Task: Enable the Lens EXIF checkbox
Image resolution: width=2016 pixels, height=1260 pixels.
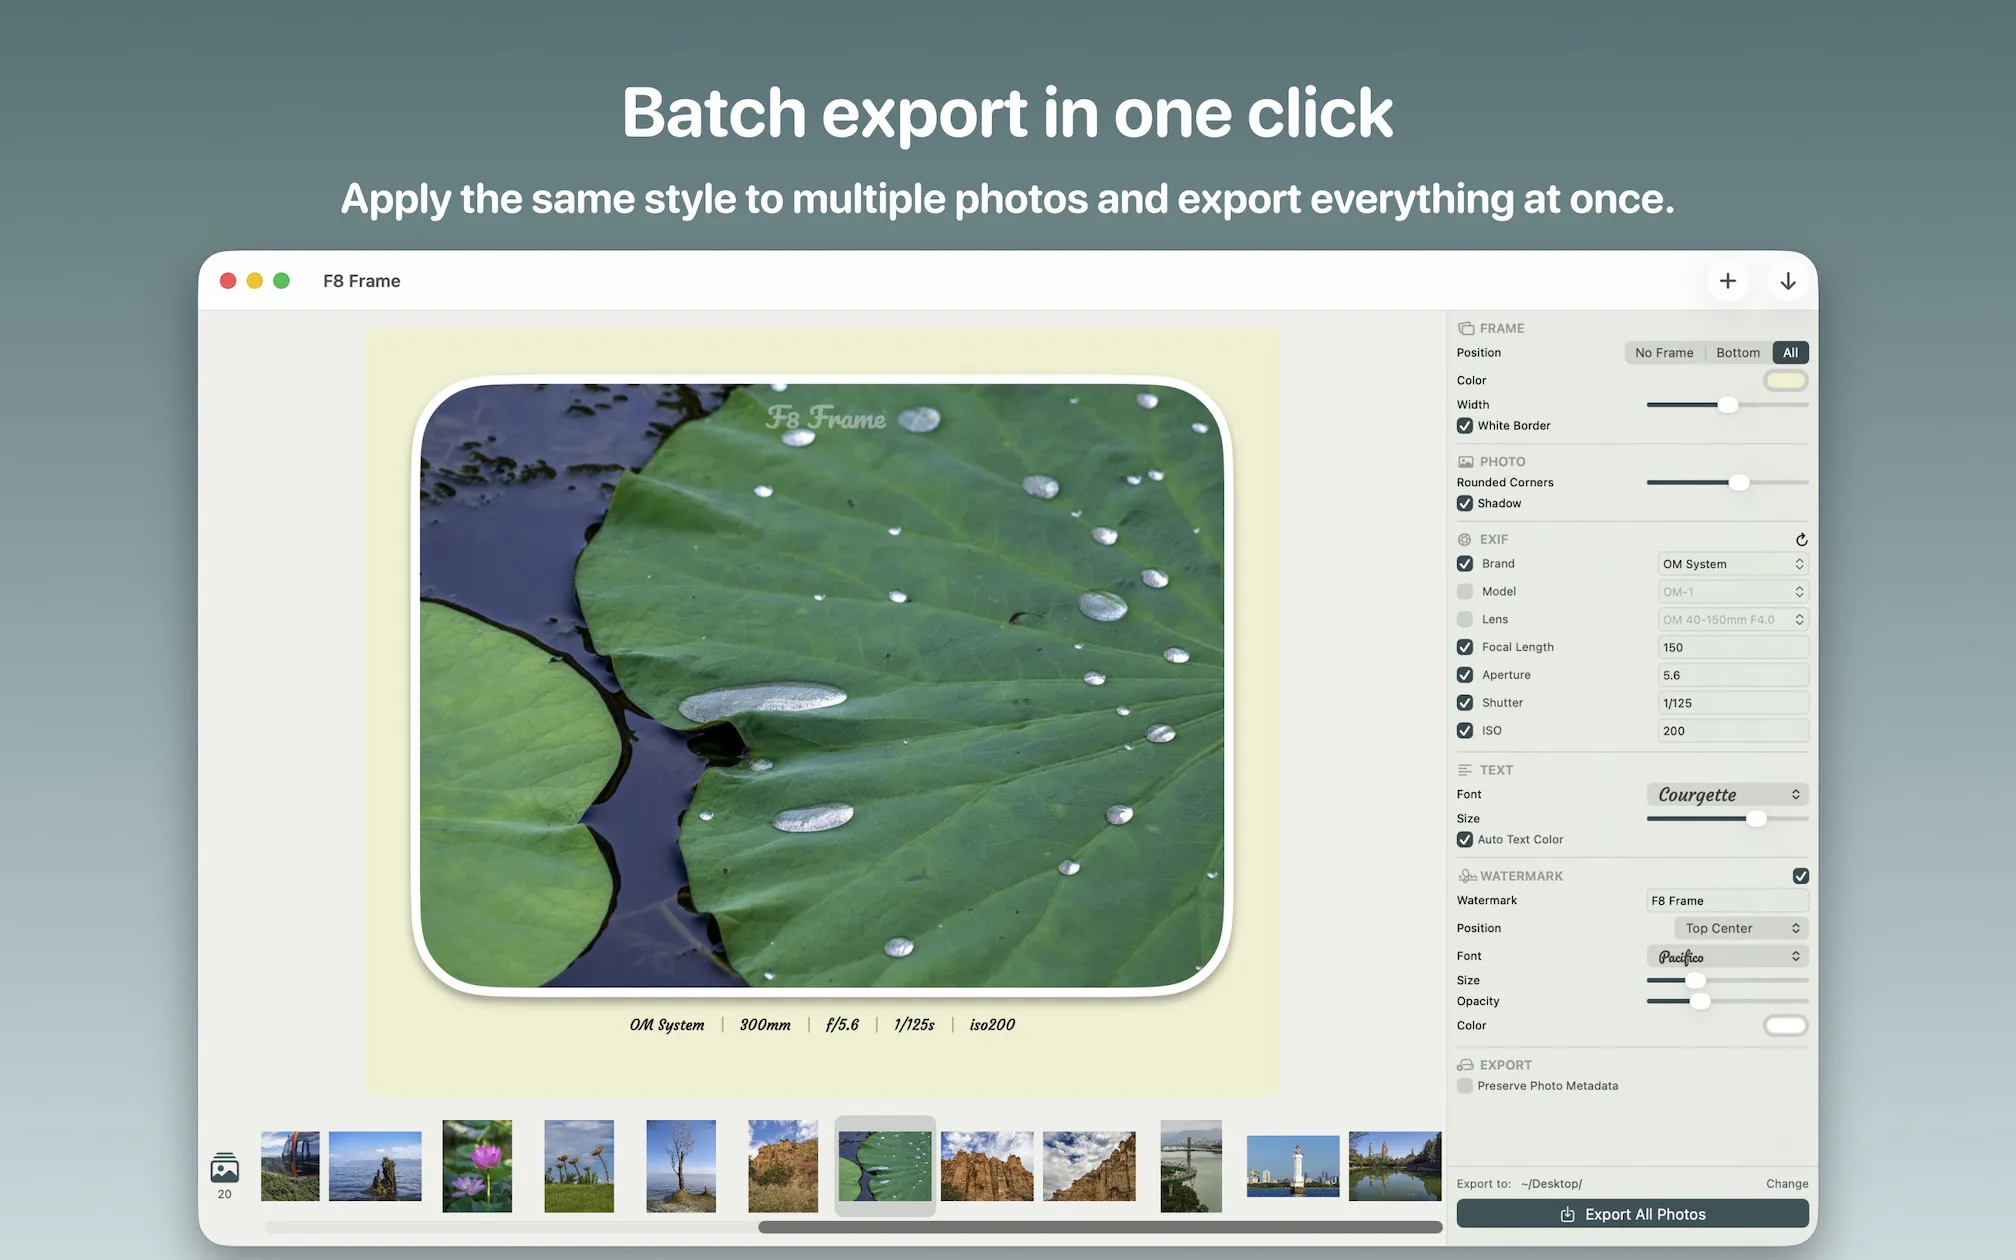Action: [1465, 620]
